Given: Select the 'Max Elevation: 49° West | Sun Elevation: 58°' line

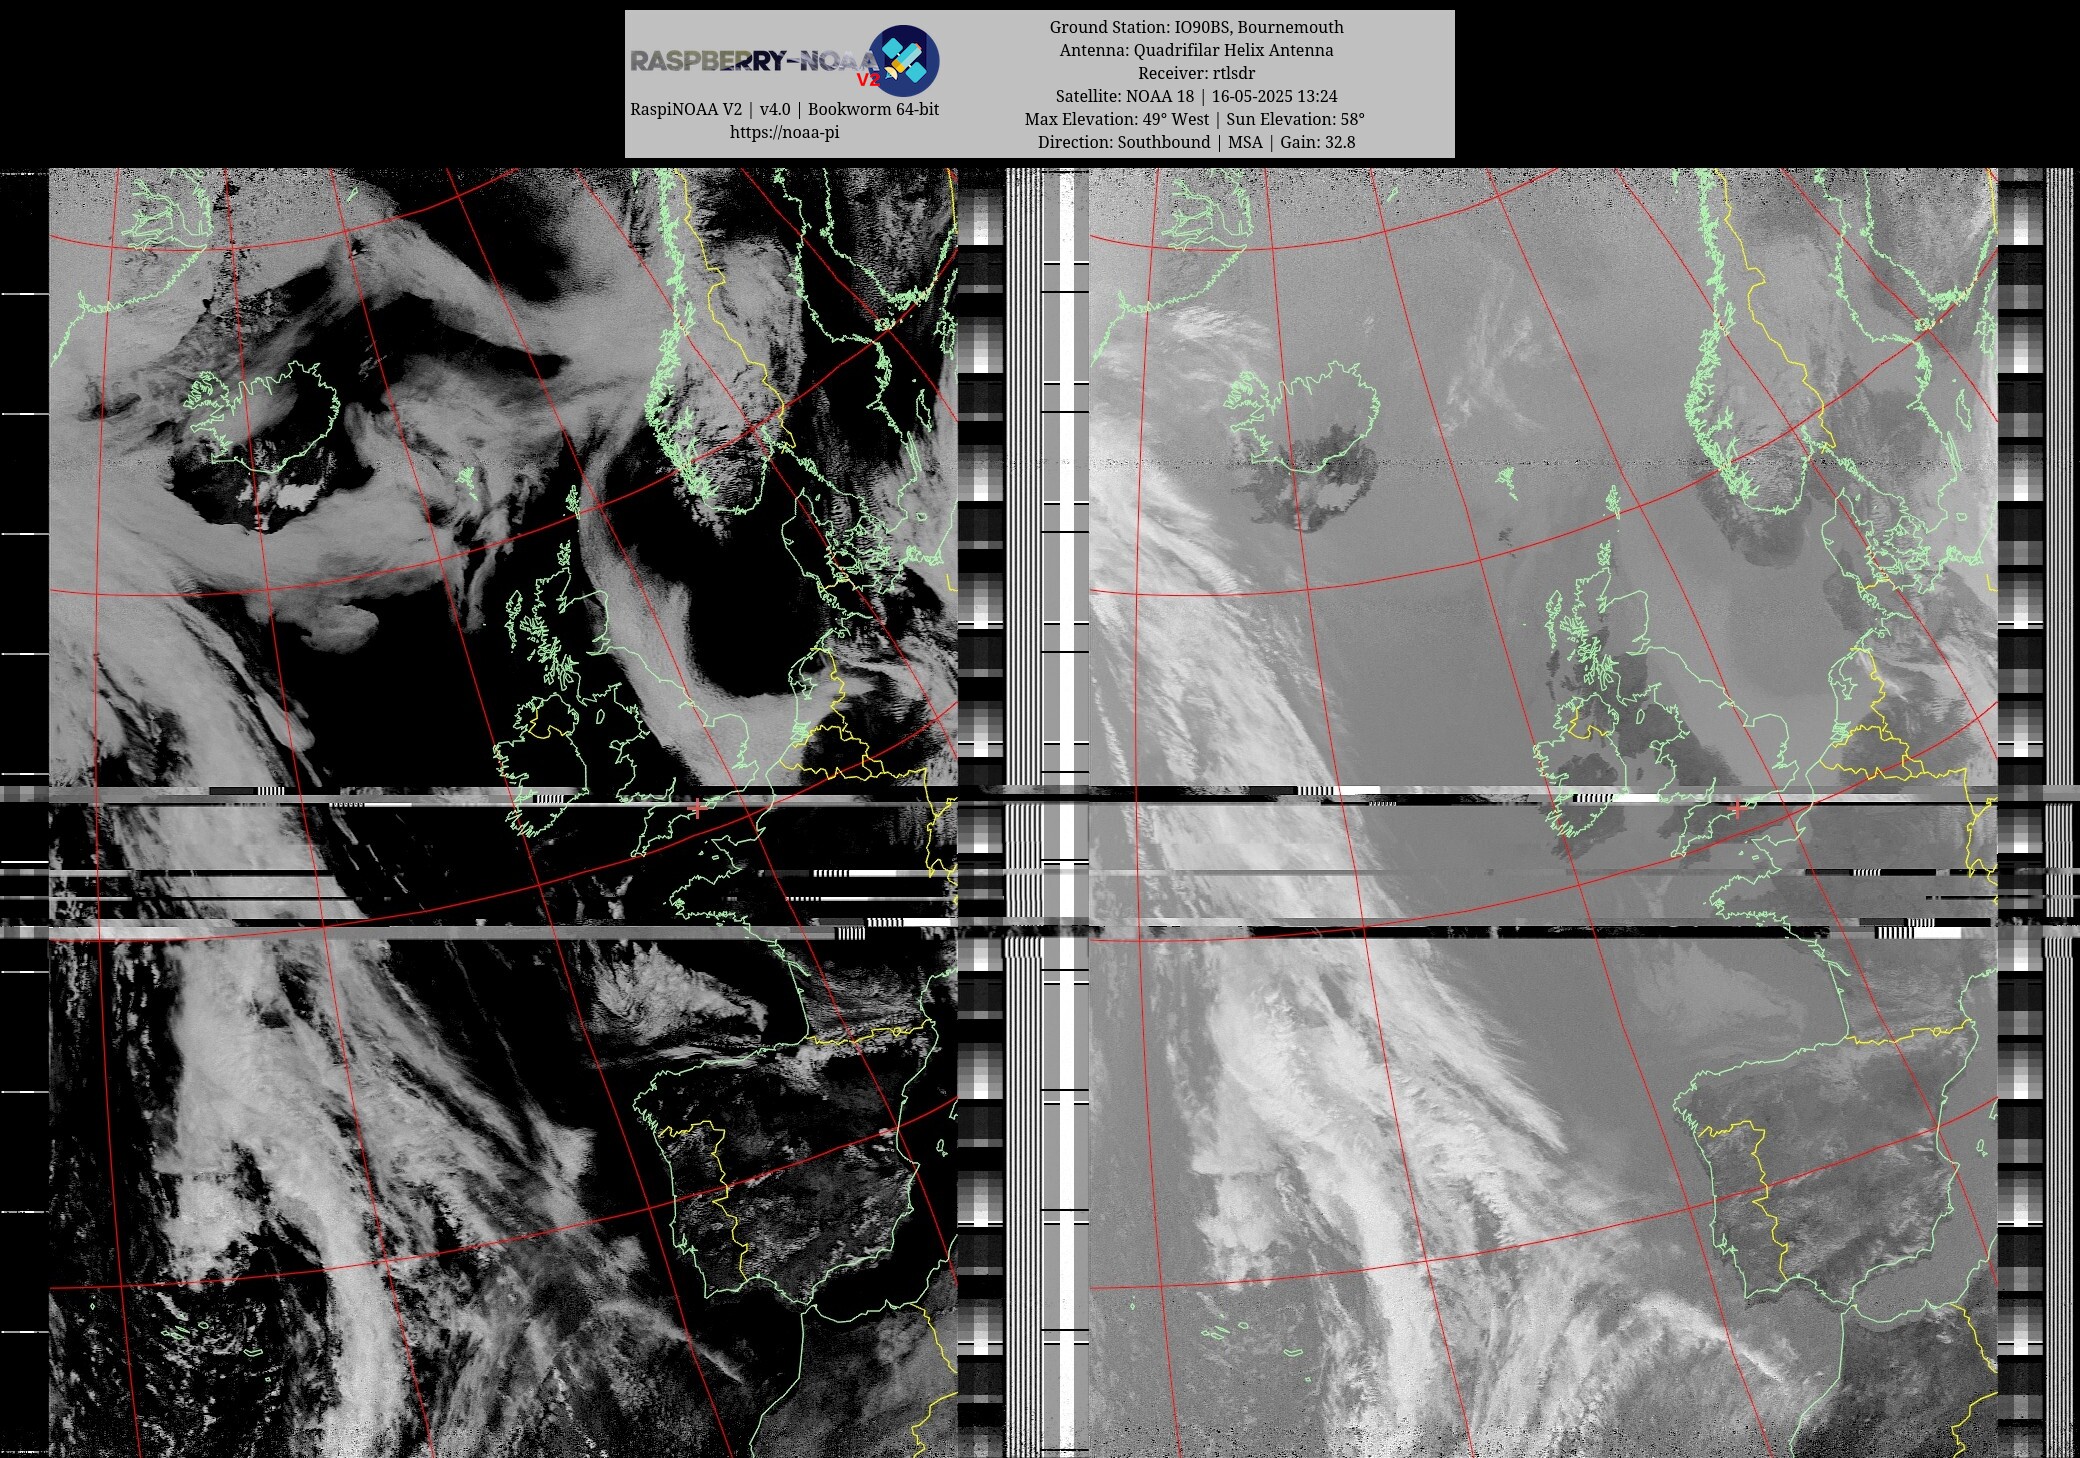Looking at the screenshot, I should 1195,119.
